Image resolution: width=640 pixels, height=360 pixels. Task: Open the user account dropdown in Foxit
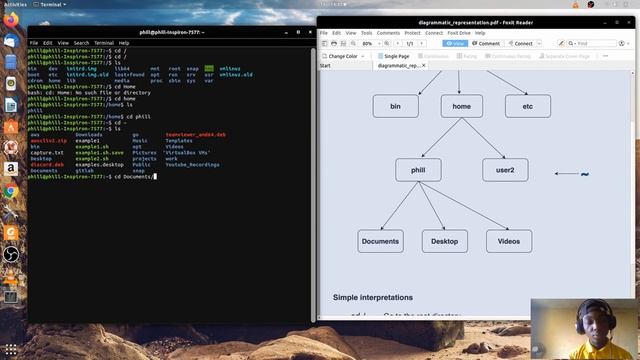pos(624,43)
